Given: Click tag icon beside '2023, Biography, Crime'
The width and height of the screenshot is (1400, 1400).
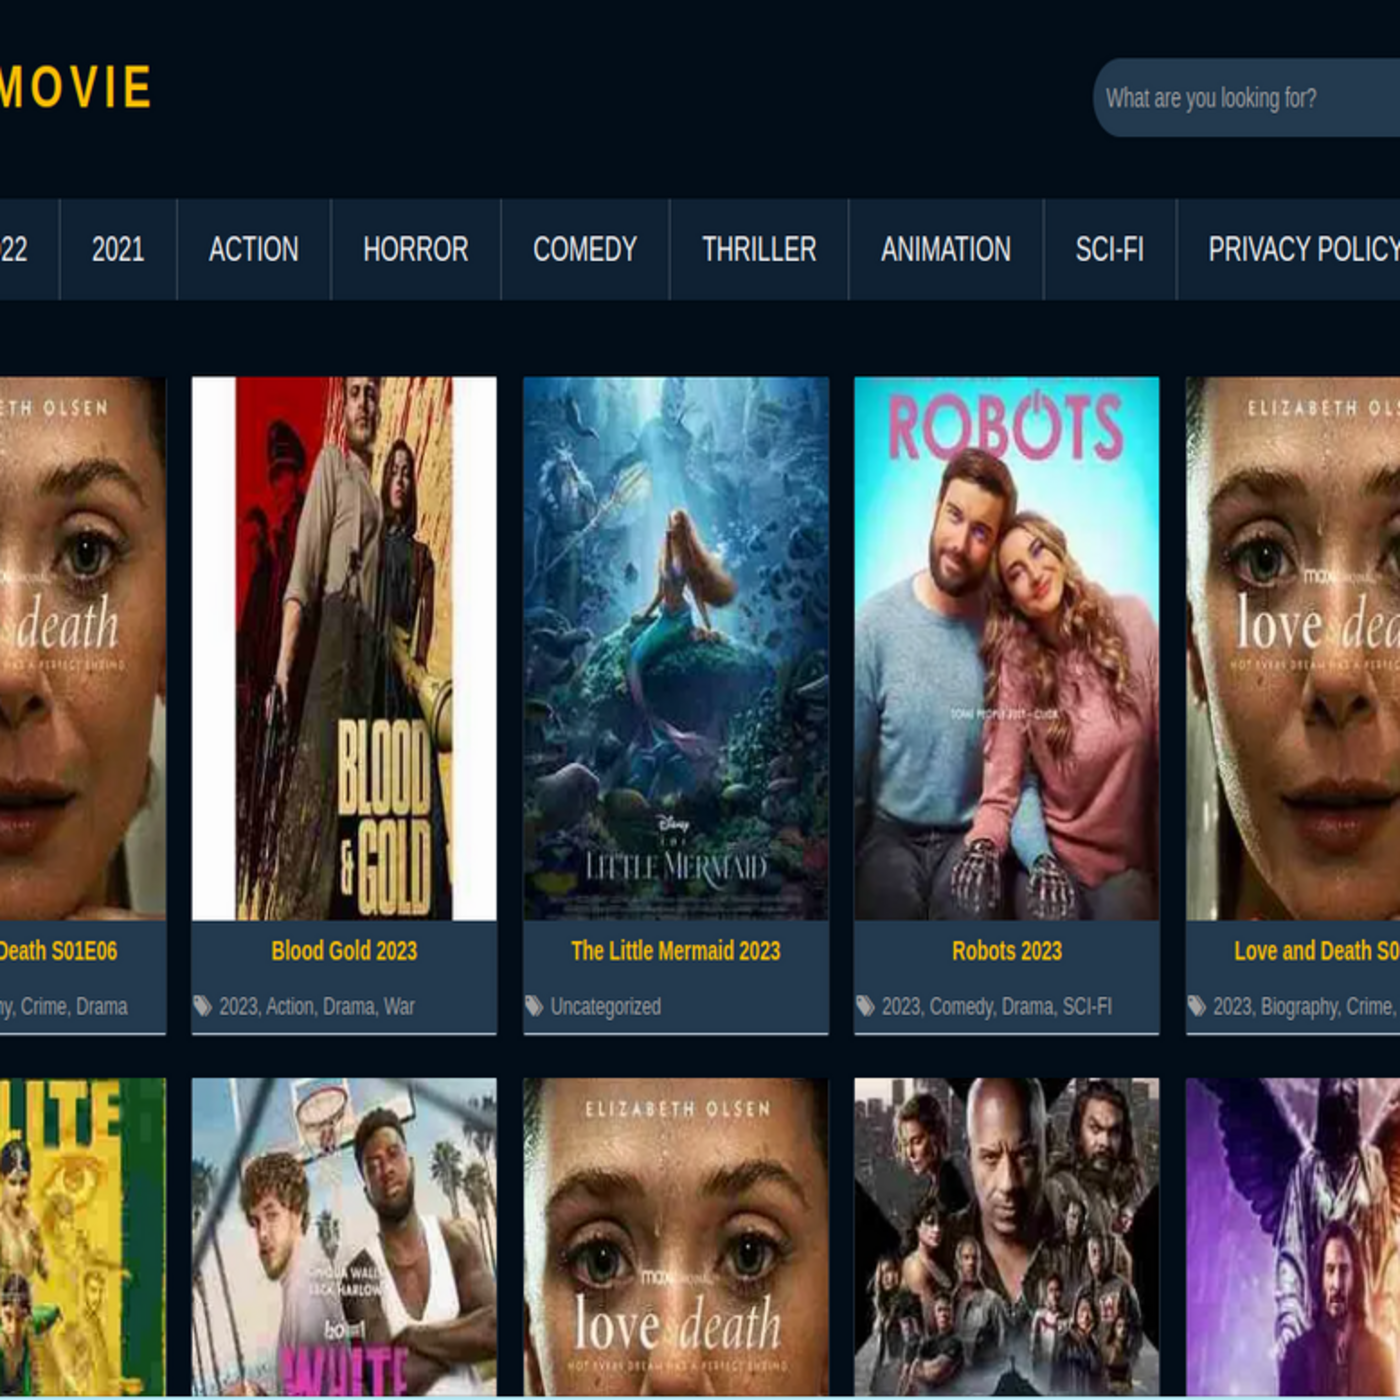Looking at the screenshot, I should pos(1196,1006).
